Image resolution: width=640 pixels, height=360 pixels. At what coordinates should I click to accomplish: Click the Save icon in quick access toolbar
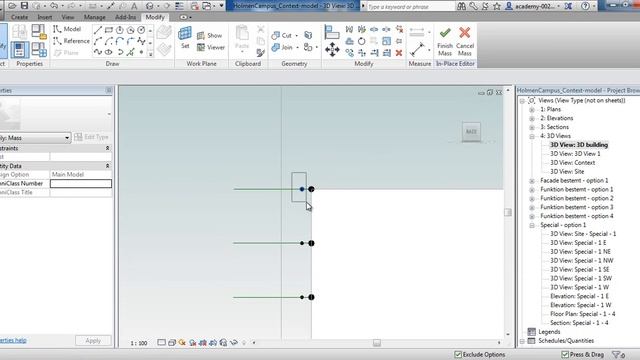(x=24, y=6)
